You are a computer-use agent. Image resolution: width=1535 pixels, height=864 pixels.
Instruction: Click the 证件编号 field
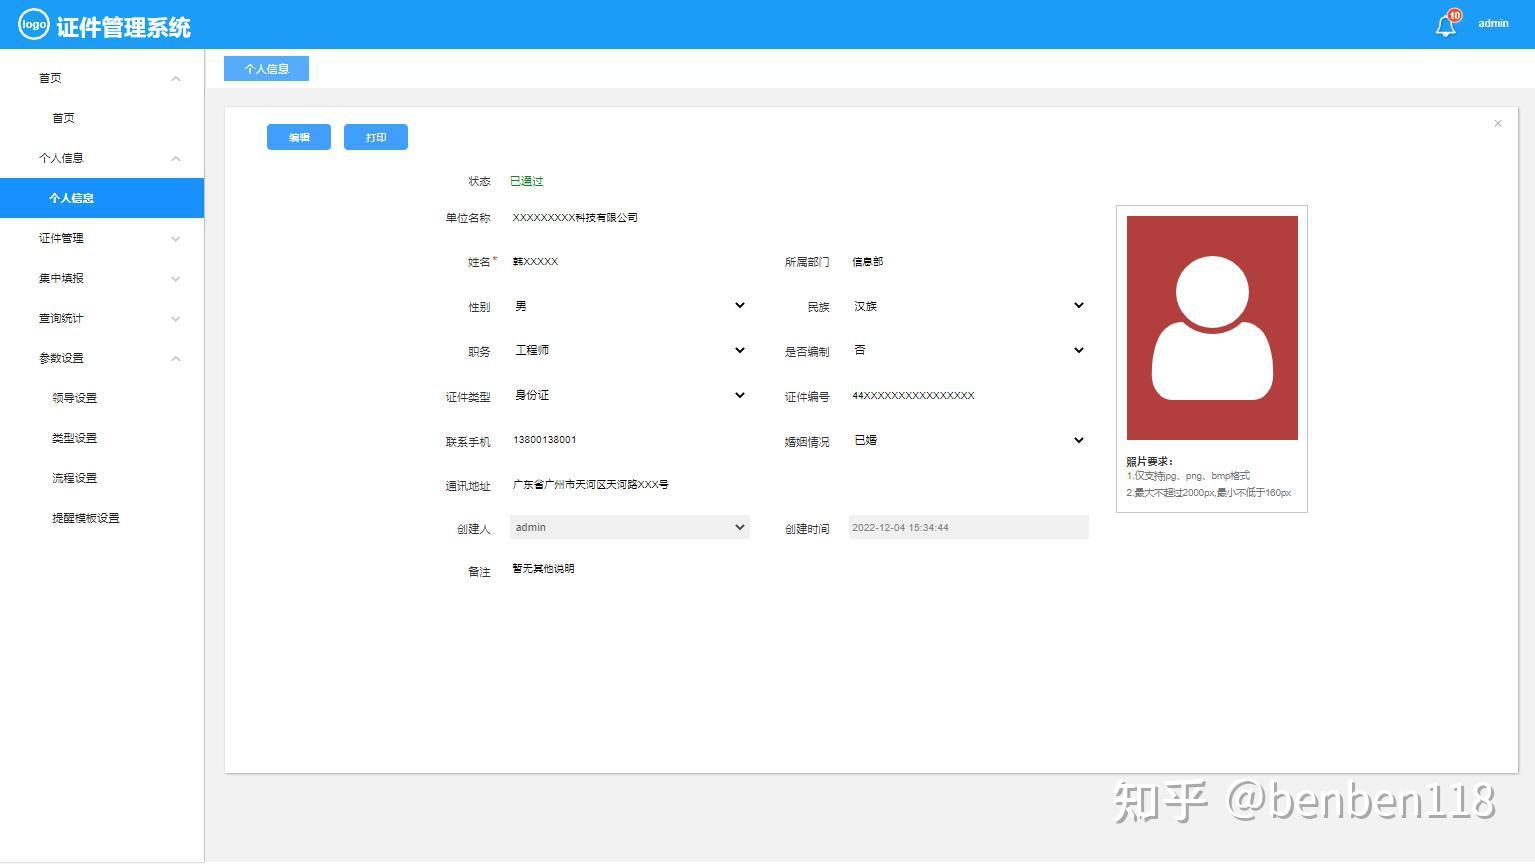point(968,395)
